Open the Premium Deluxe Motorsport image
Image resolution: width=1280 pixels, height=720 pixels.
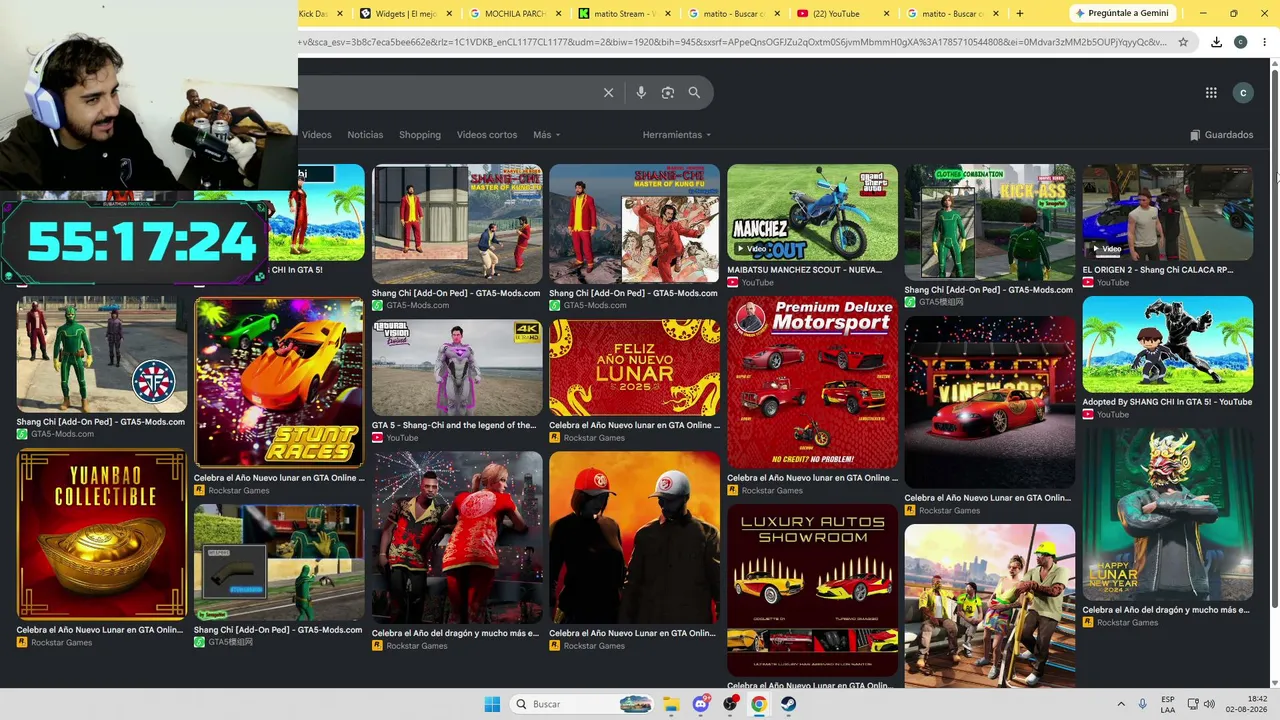click(812, 382)
